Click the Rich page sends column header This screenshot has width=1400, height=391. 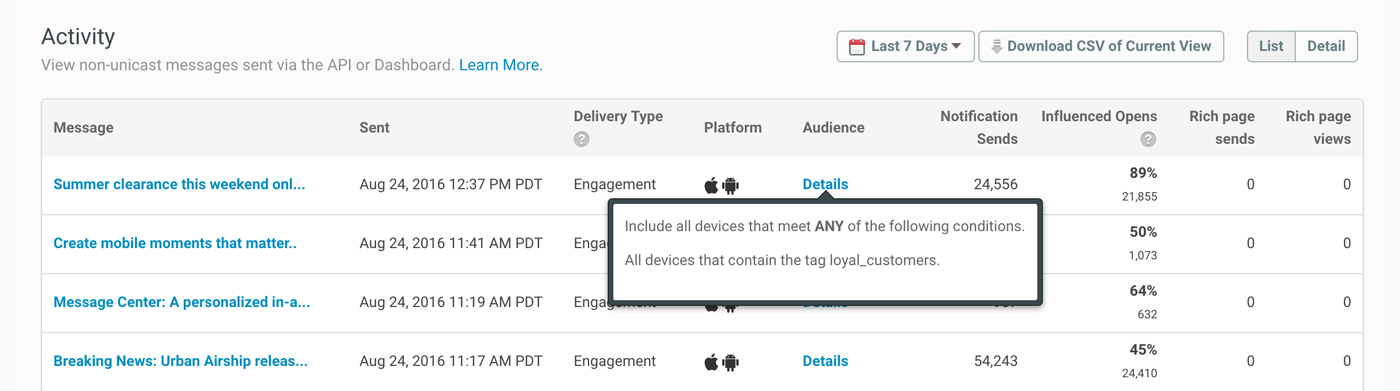1222,127
